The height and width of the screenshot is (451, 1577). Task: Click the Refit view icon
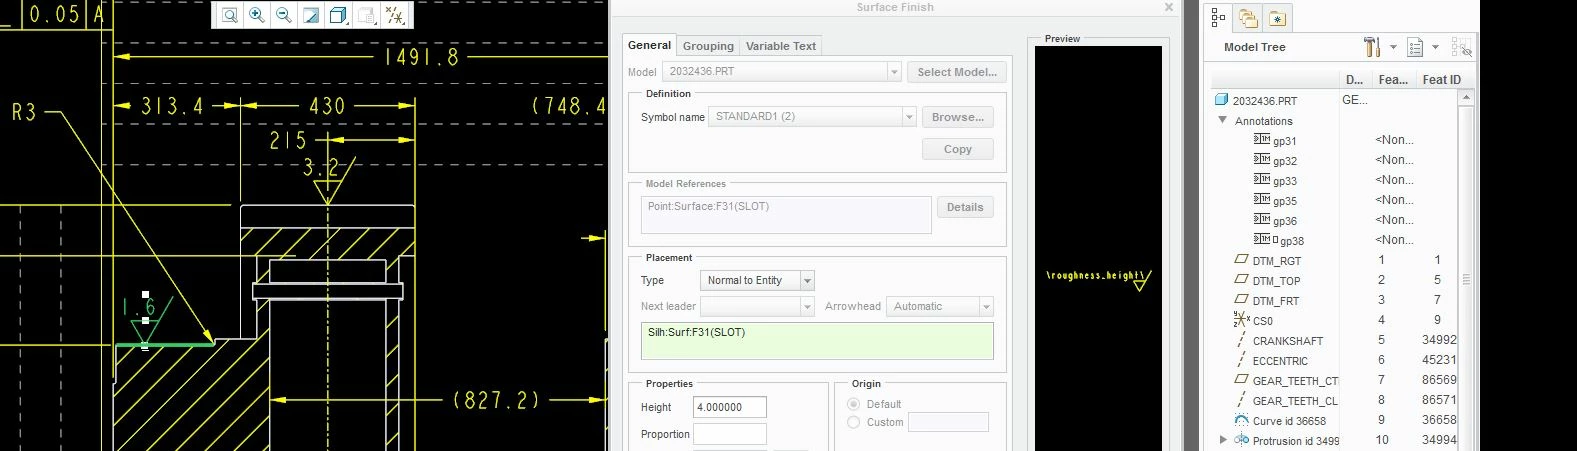click(230, 15)
